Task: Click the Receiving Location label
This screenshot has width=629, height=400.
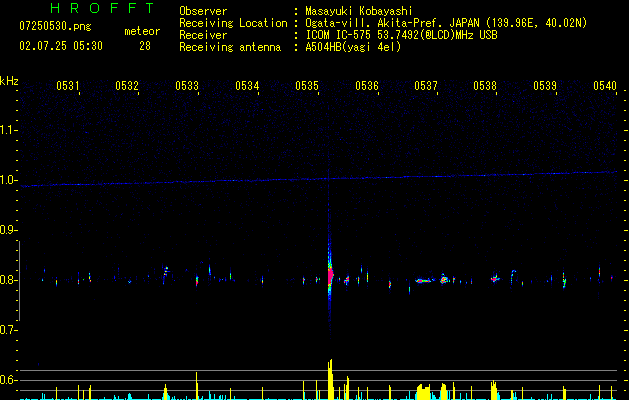Action: (x=233, y=23)
